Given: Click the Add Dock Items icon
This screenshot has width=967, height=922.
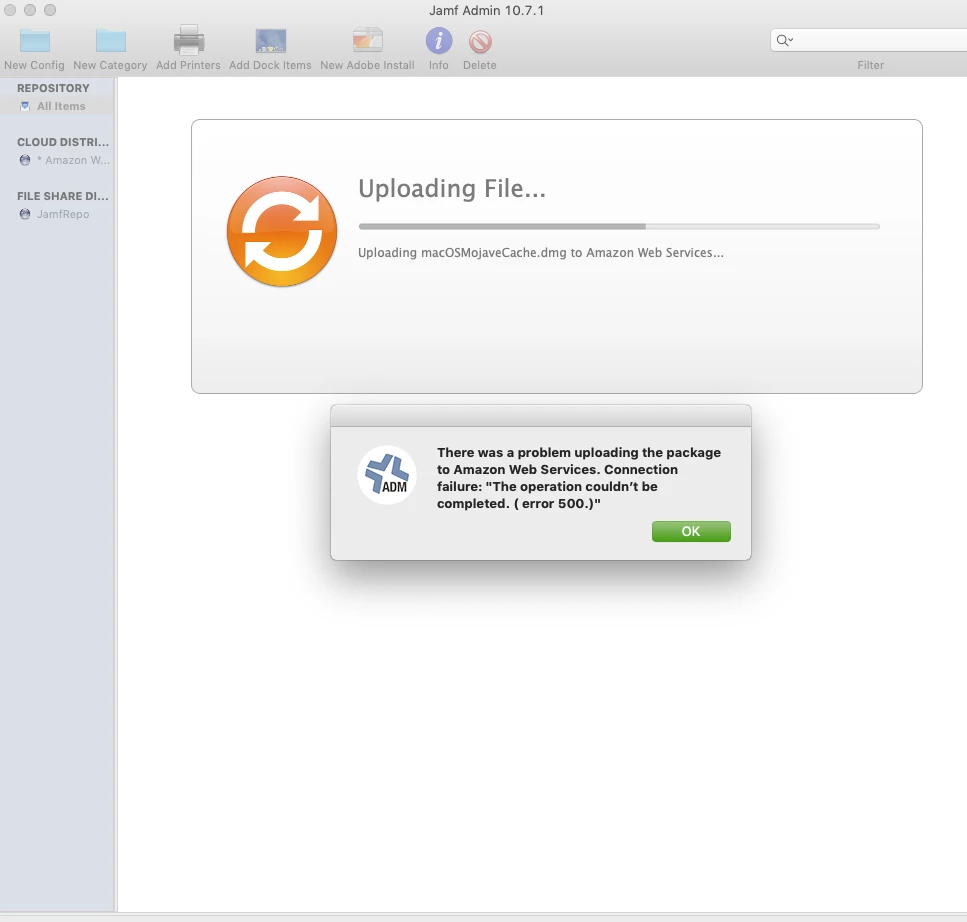Looking at the screenshot, I should [271, 41].
